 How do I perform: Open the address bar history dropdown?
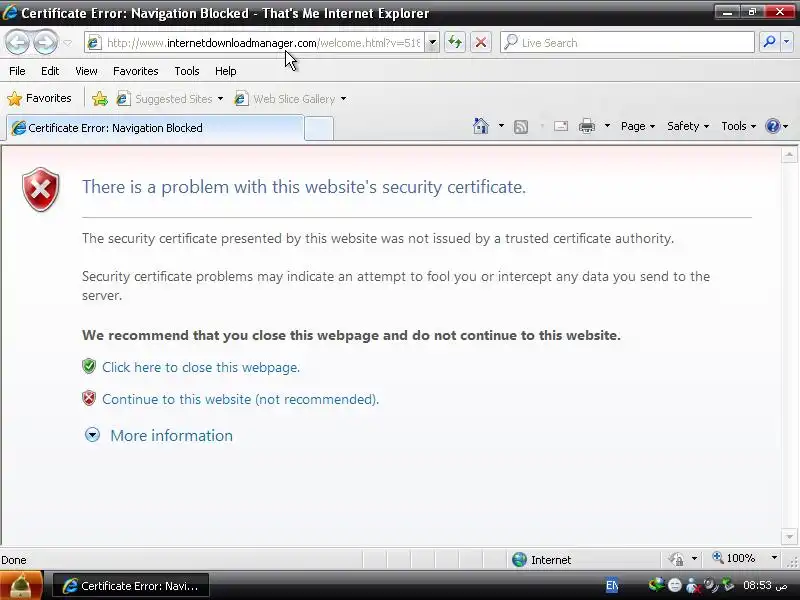pos(432,43)
